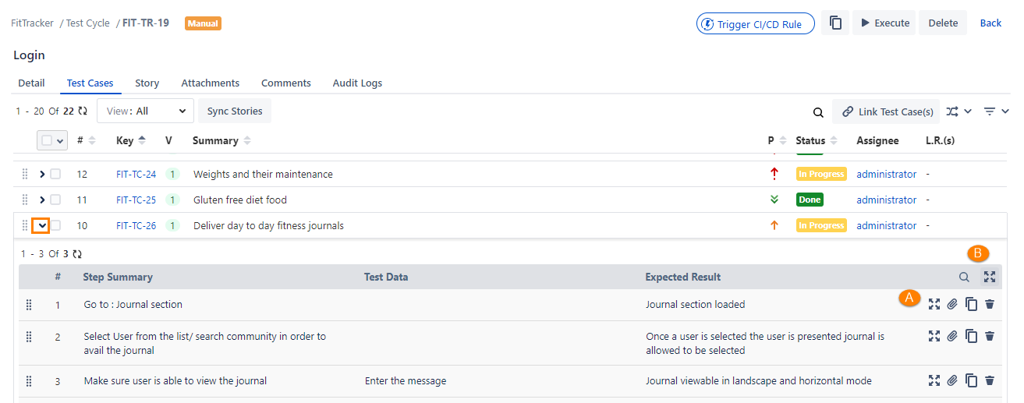Open the FIT-TC-25 test case link
The image size is (1024, 403).
point(136,200)
